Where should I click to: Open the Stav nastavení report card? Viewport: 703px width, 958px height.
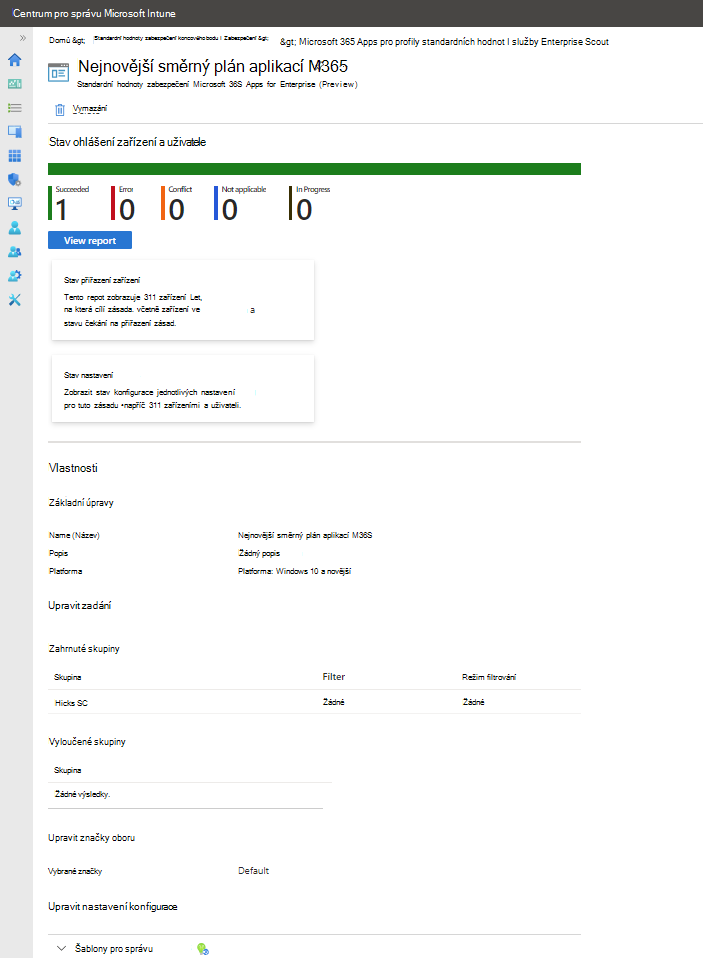pos(183,389)
